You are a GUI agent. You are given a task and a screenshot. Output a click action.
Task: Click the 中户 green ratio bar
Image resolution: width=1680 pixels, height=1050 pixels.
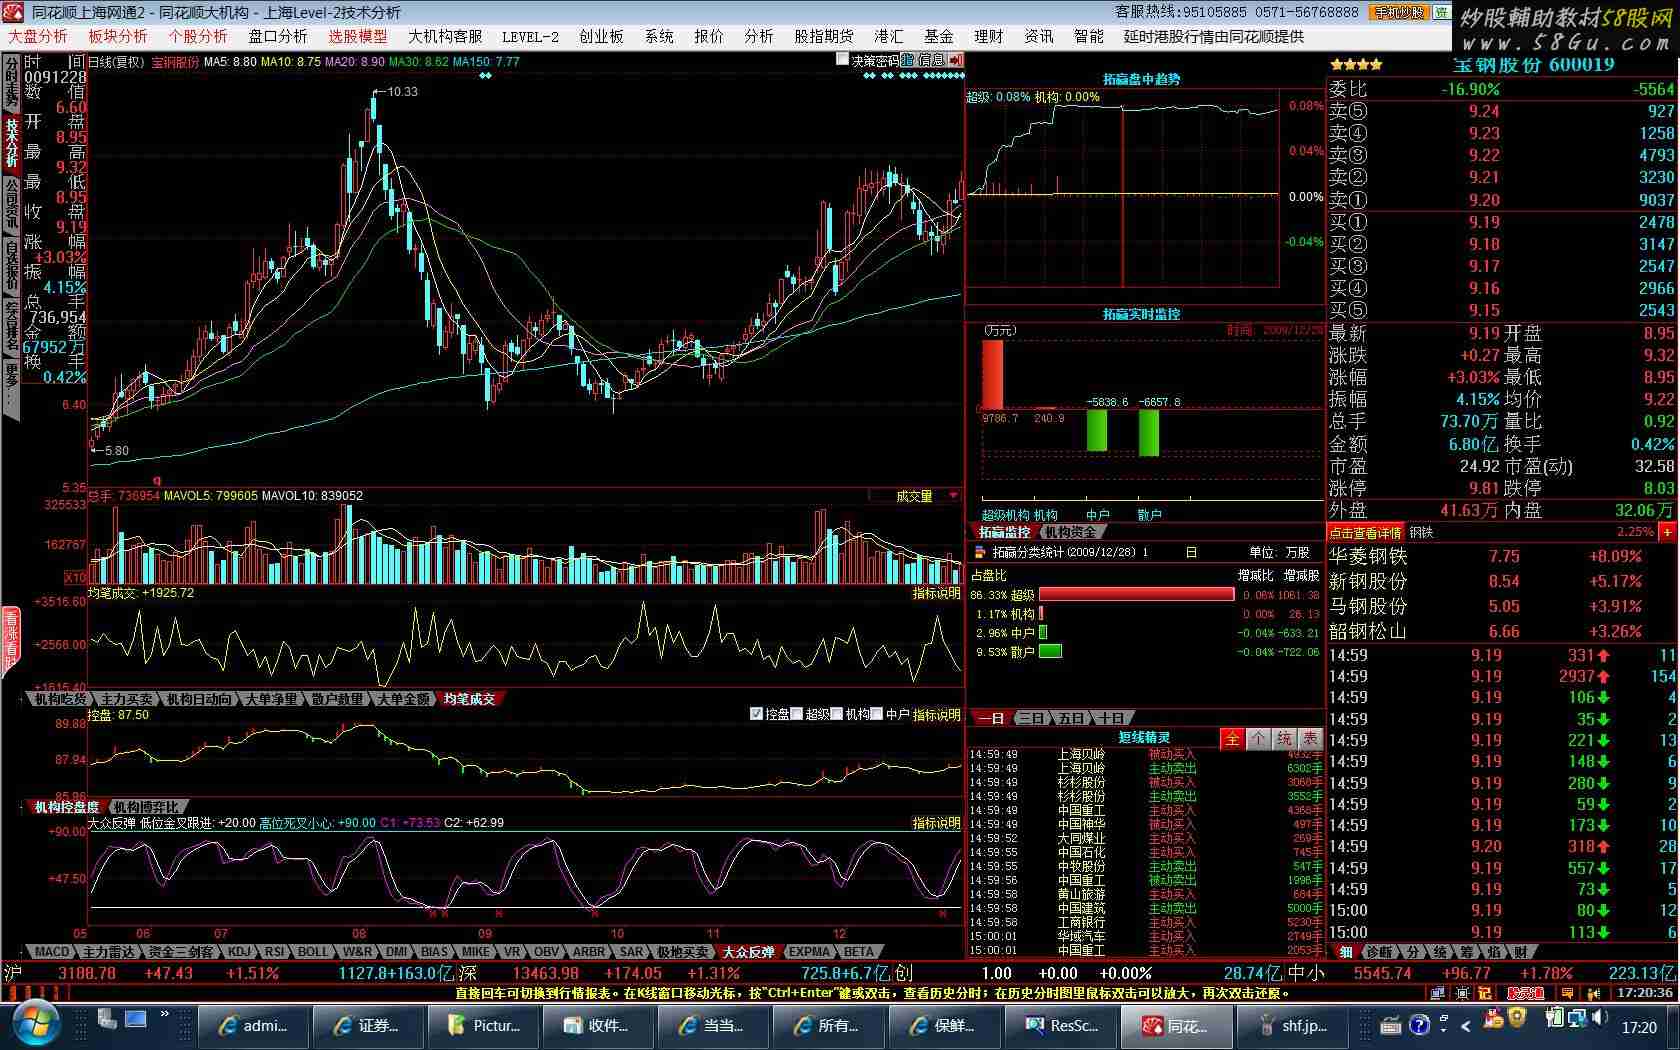coord(1043,632)
